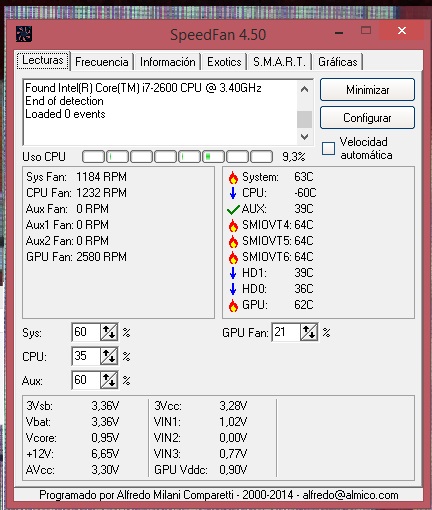Click the first CPU usage core bar

93,156
